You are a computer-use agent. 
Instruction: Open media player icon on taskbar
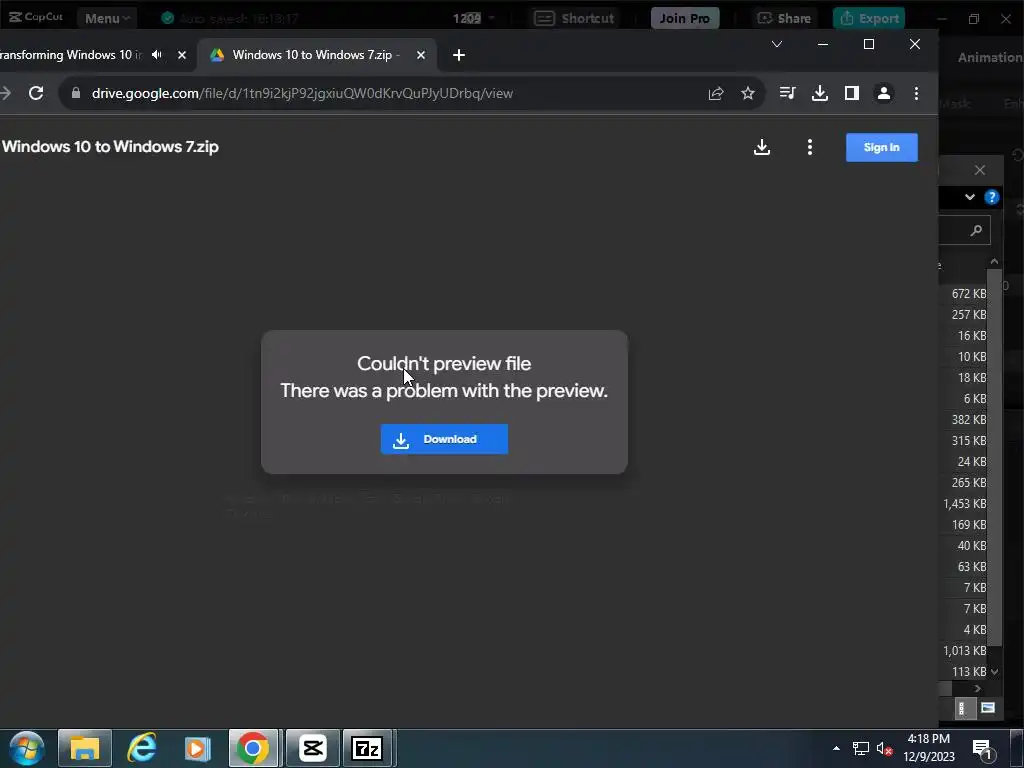point(197,748)
